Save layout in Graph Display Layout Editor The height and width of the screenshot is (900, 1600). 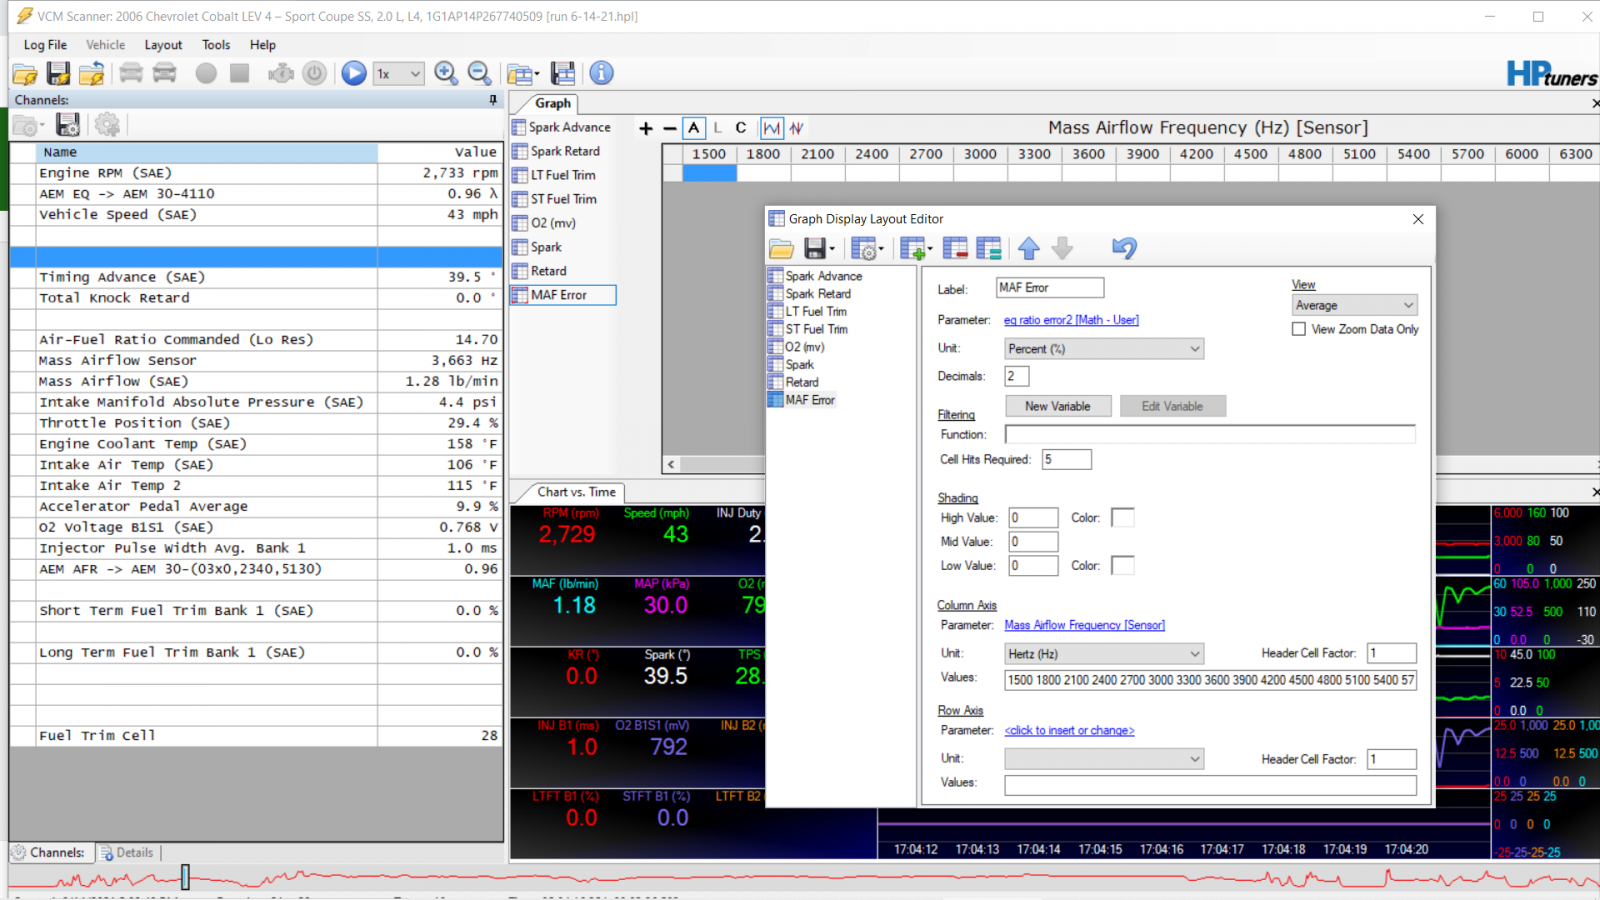tap(814, 248)
